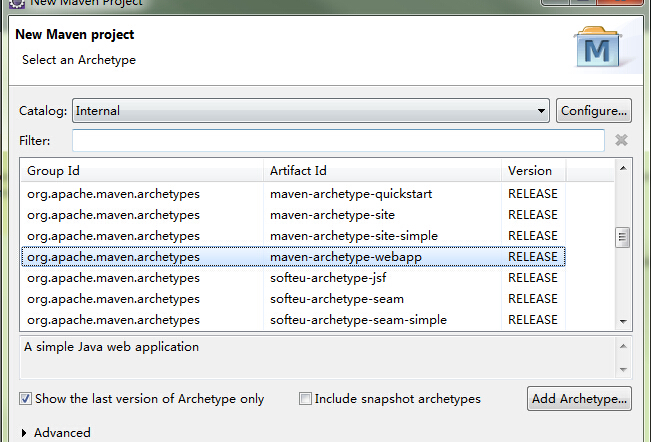This screenshot has width=651, height=442.
Task: Focus the Filter input field
Action: (338, 140)
